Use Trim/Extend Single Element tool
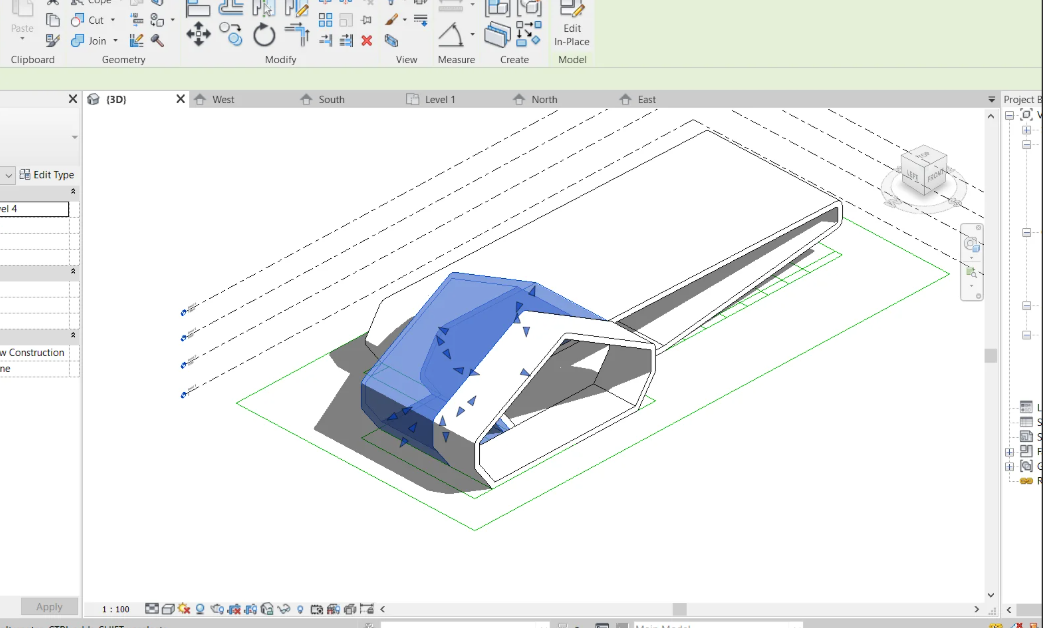 (x=325, y=41)
